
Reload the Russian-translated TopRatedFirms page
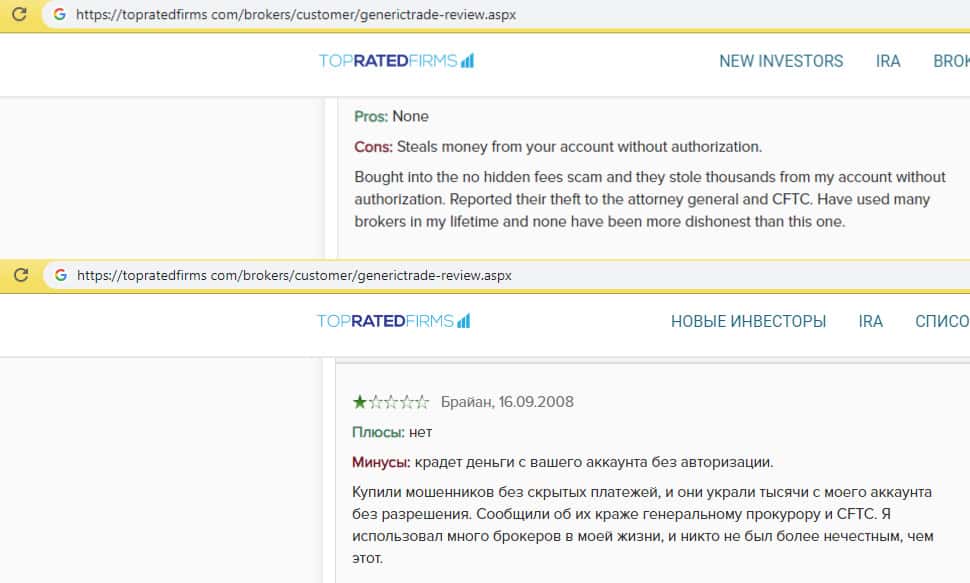pyautogui.click(x=19, y=275)
